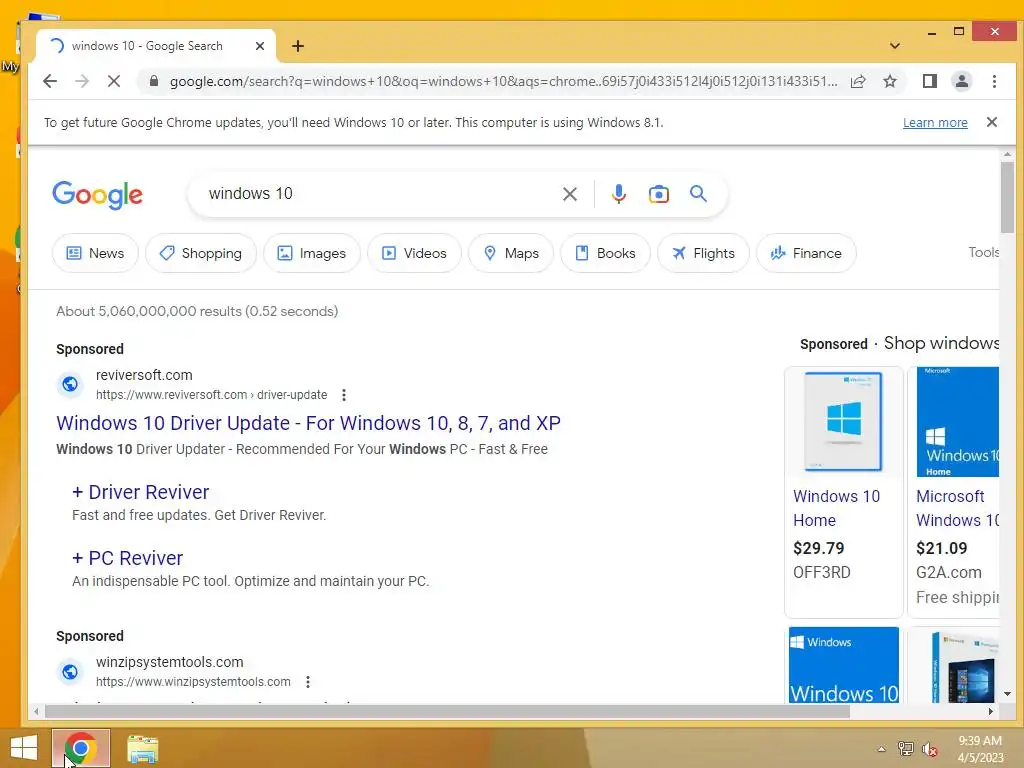Click the winzipsystemtools.com globe icon
1024x768 pixels.
coord(70,671)
